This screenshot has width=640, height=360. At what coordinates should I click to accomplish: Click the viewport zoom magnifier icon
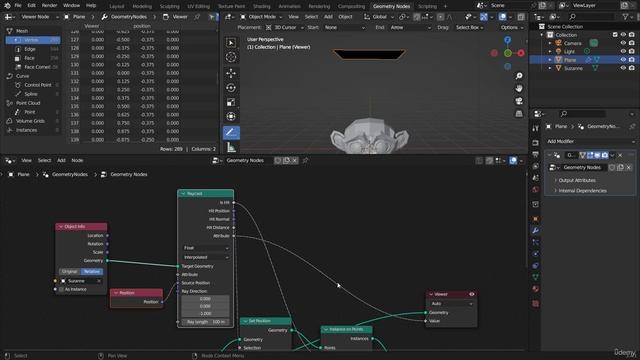click(519, 76)
